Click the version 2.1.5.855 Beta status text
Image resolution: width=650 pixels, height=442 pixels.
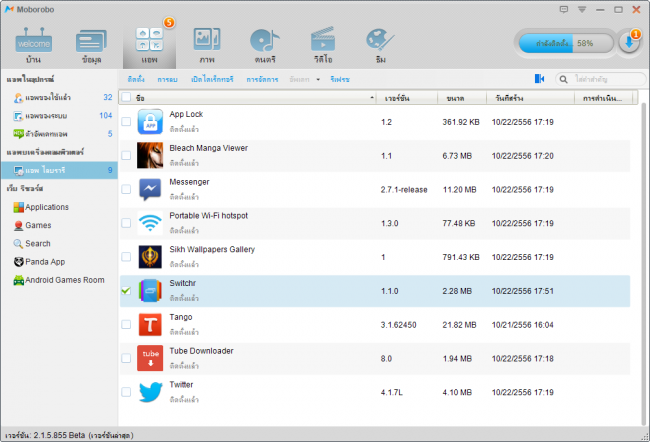(69, 435)
